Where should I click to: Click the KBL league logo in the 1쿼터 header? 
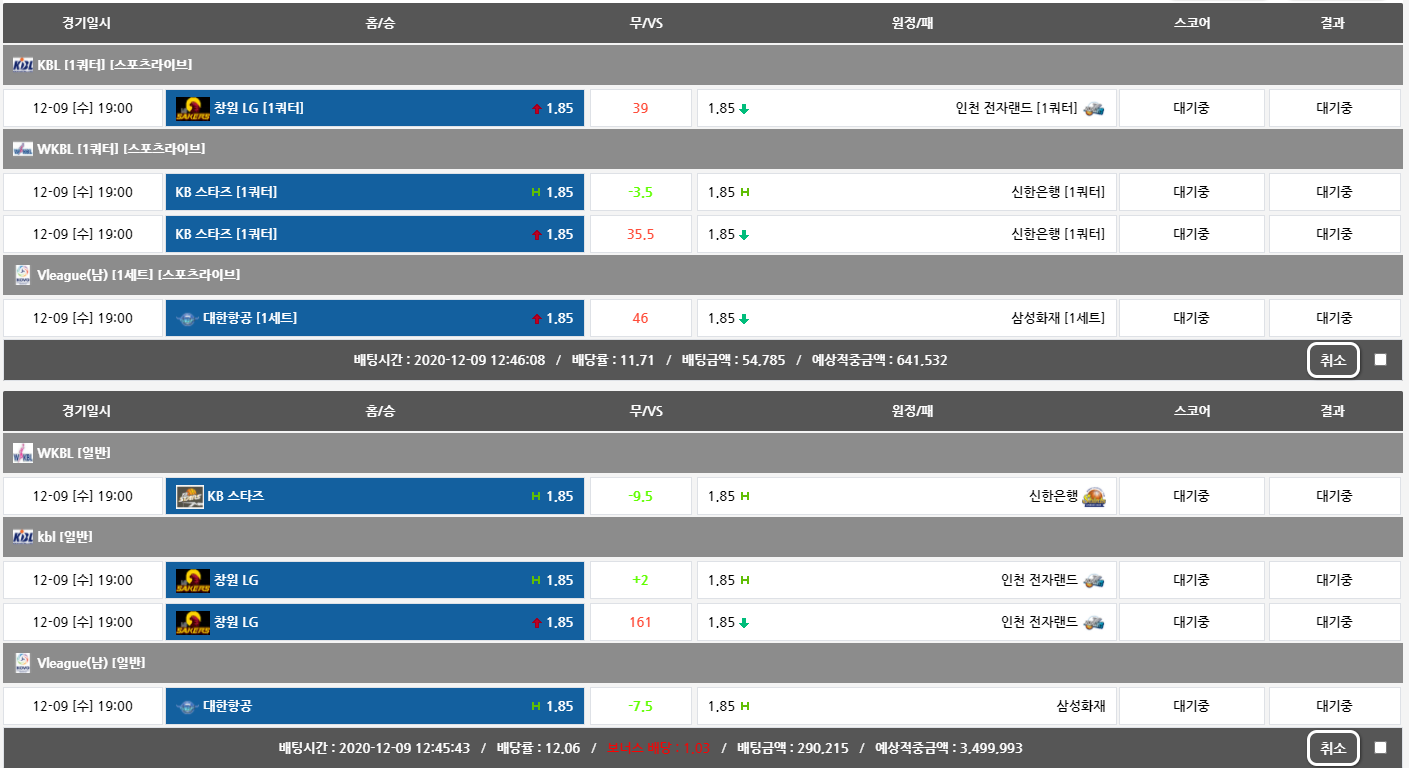coord(23,65)
